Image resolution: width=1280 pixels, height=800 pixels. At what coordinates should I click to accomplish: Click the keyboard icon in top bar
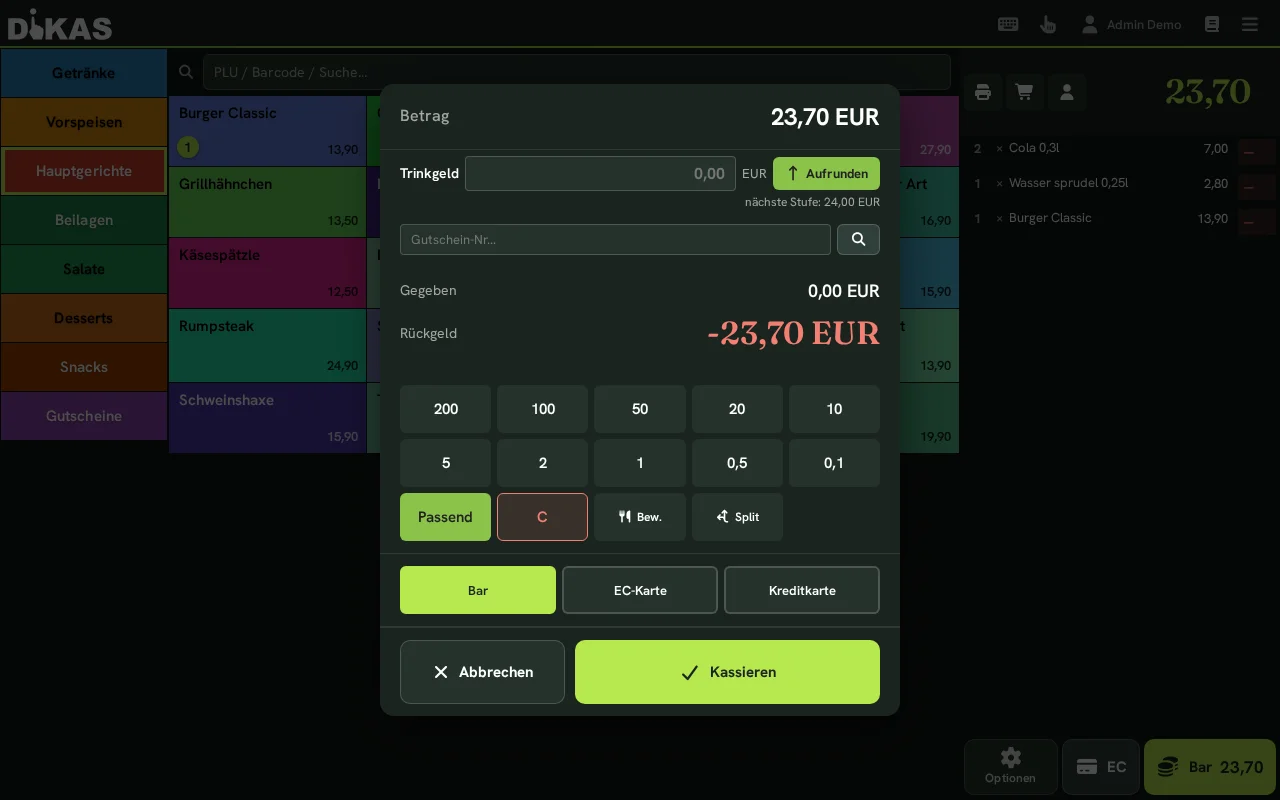coord(1008,24)
